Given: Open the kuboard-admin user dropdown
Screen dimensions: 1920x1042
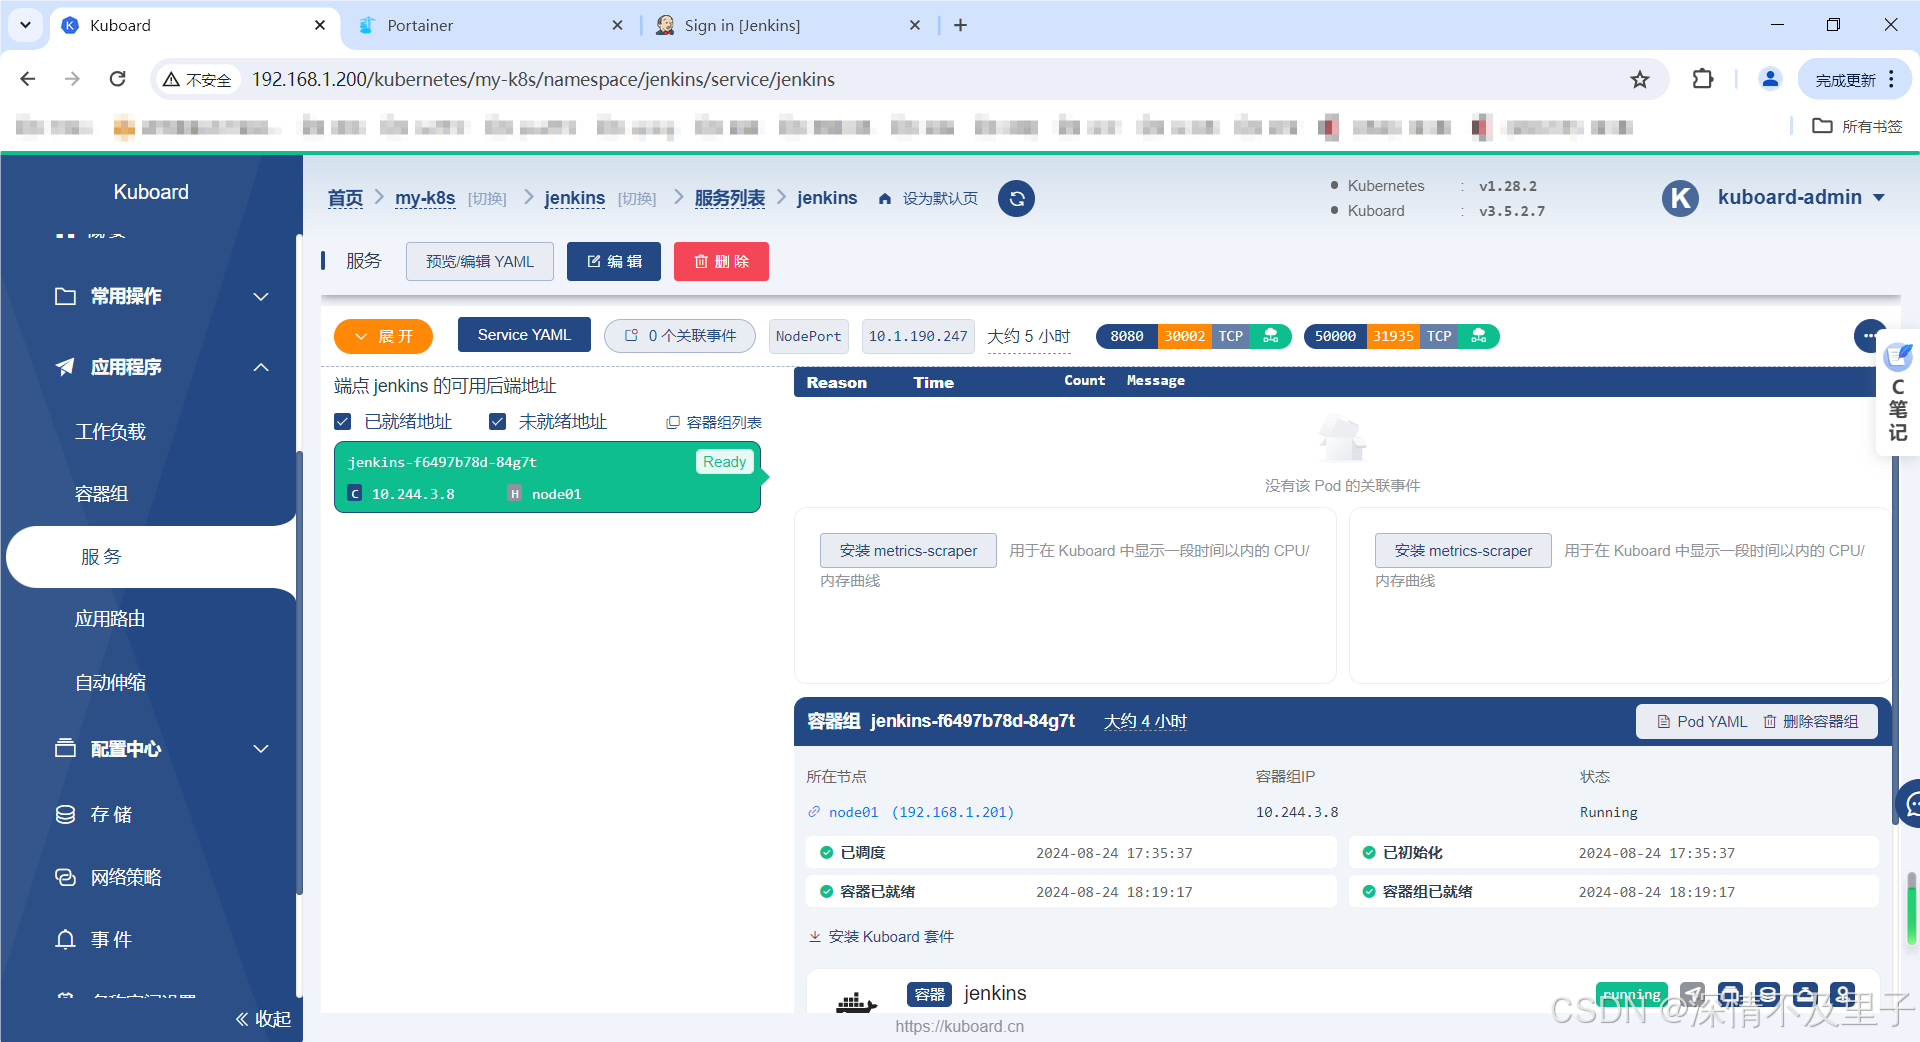Looking at the screenshot, I should pos(1802,198).
